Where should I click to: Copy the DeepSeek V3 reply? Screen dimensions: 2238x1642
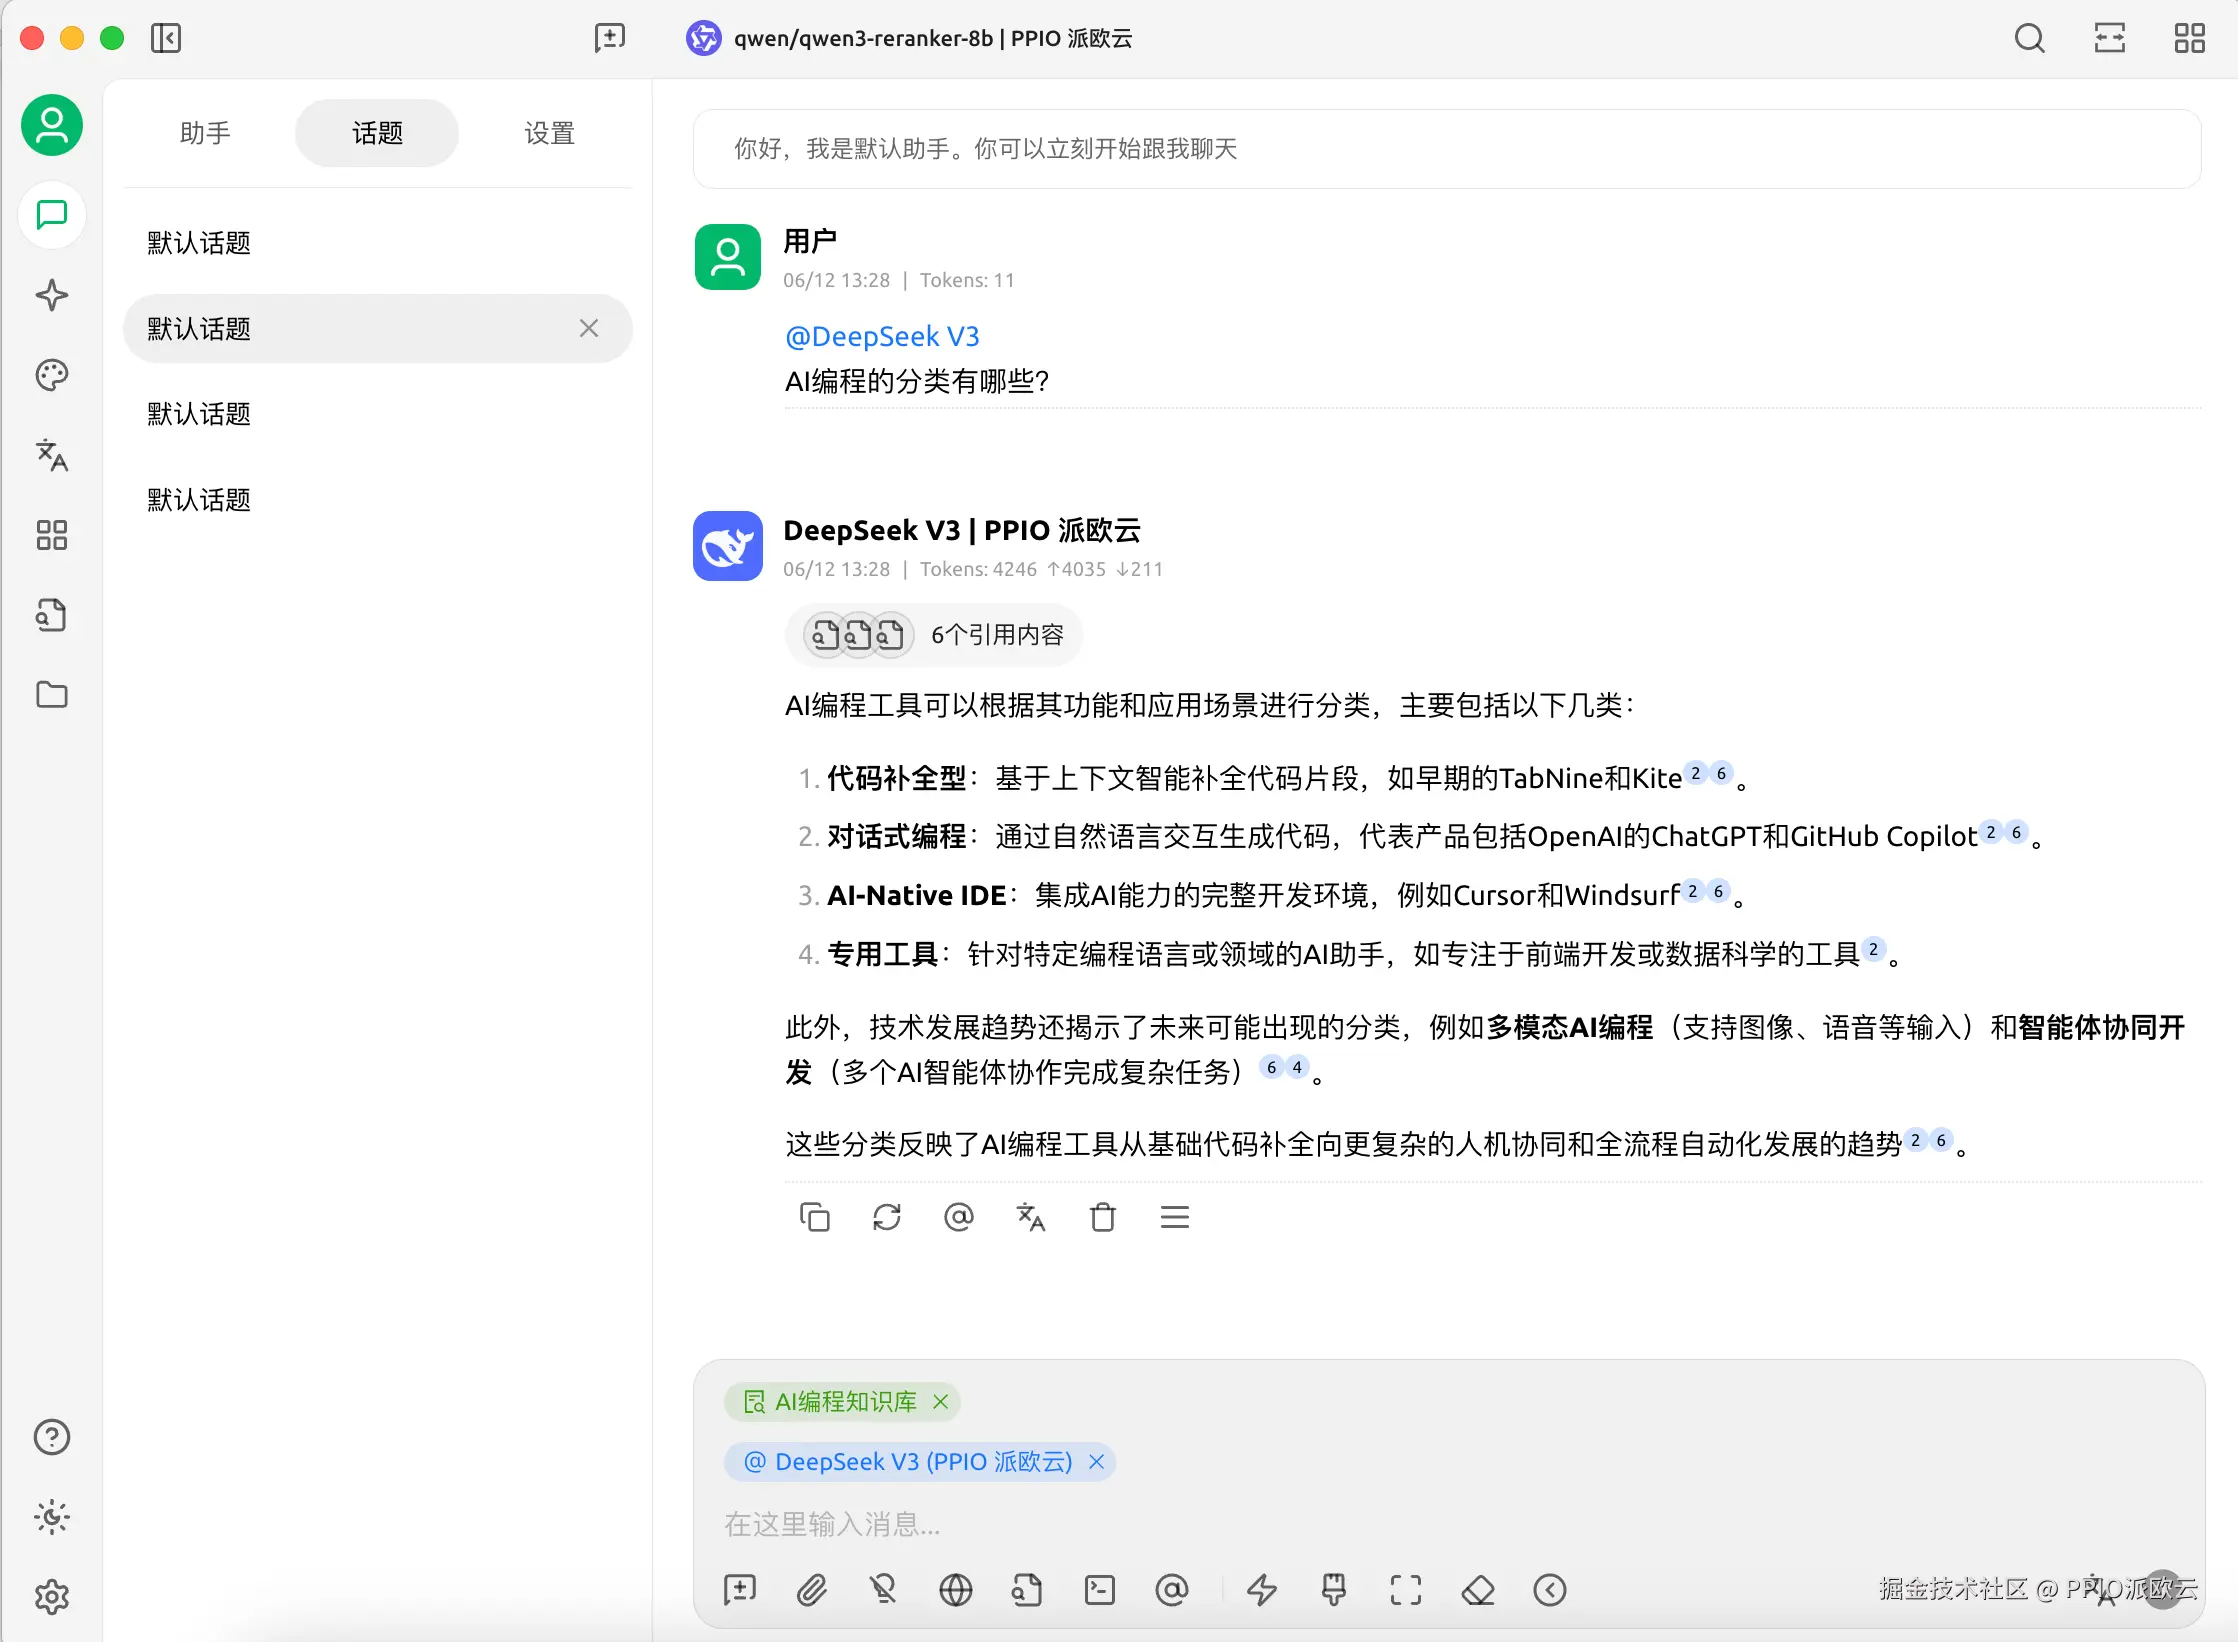814,1217
